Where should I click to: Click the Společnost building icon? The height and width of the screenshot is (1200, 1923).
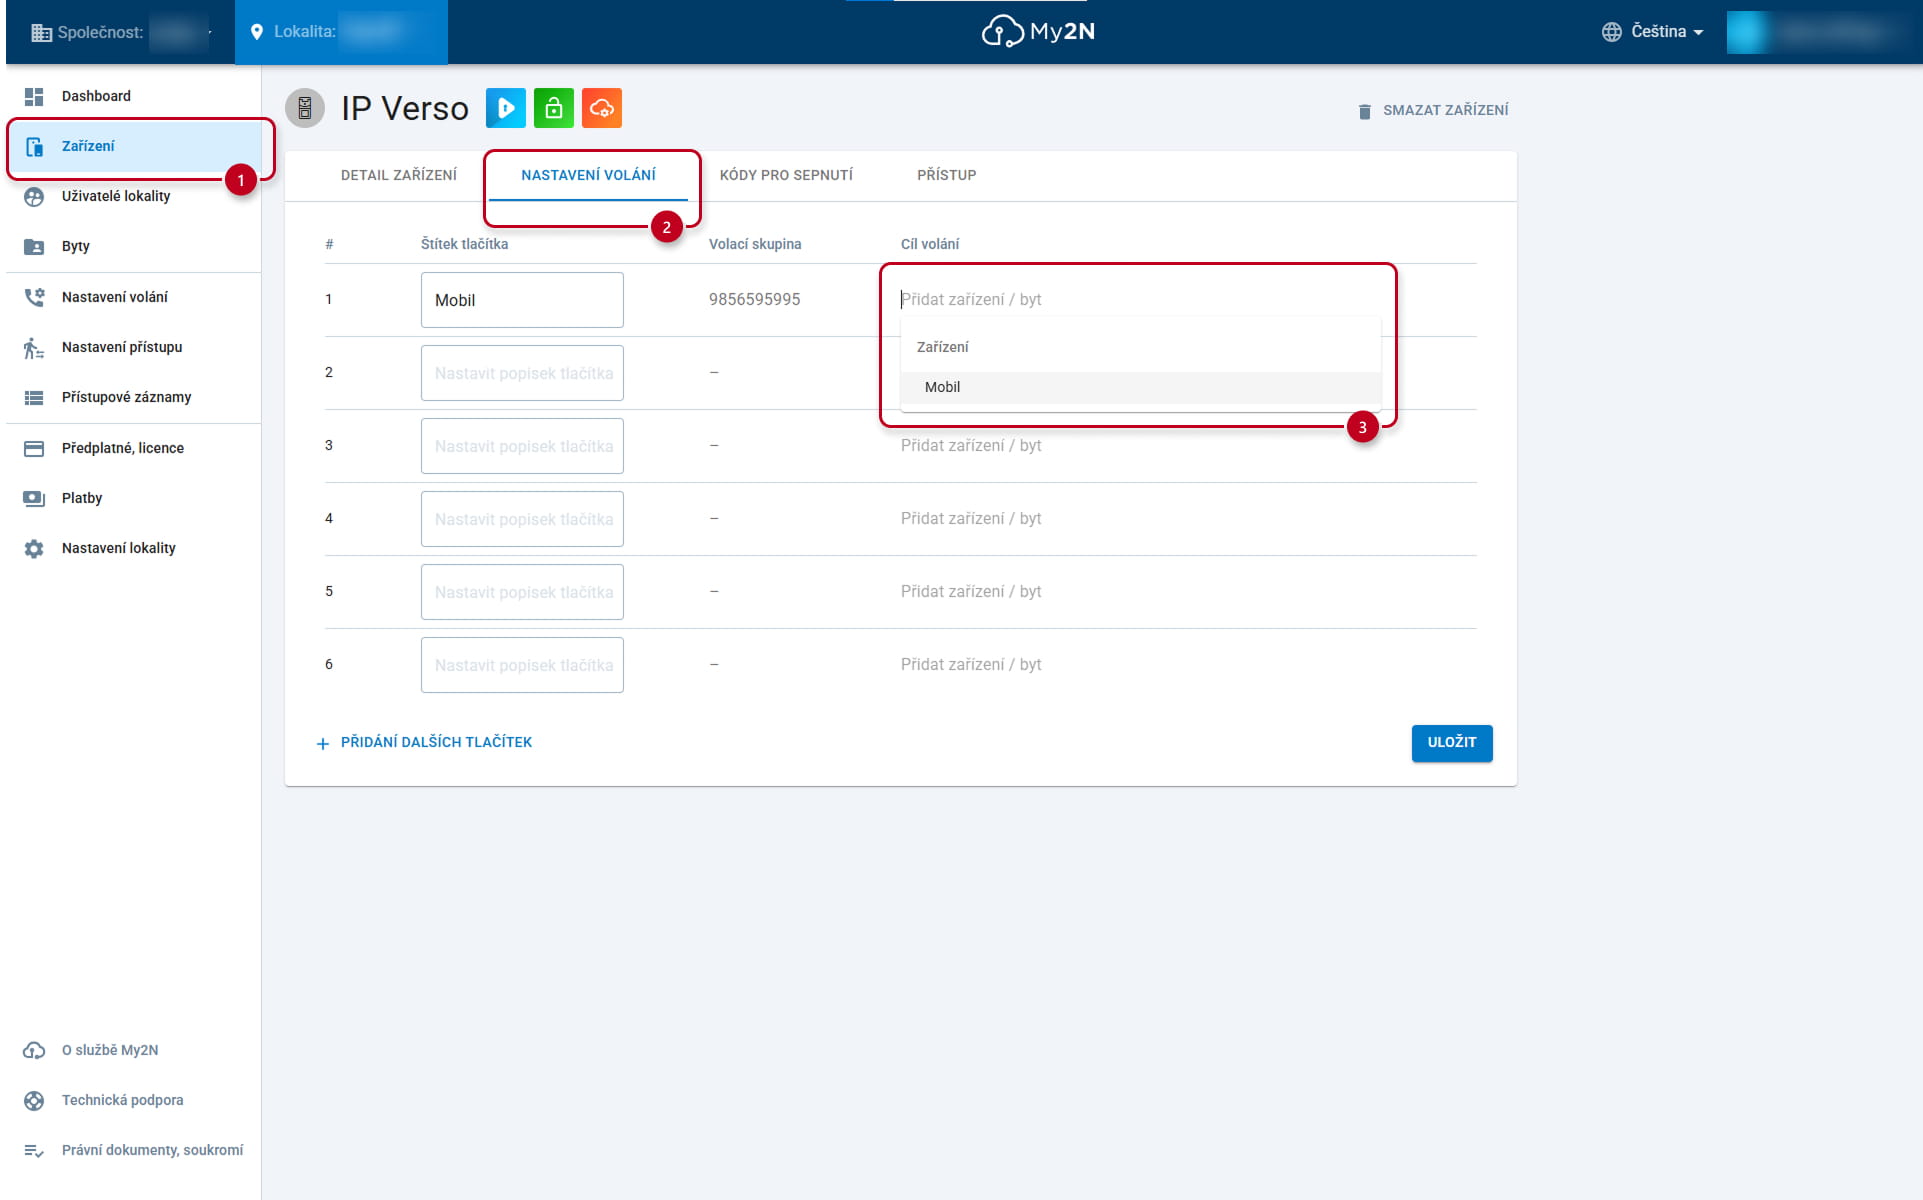[41, 33]
